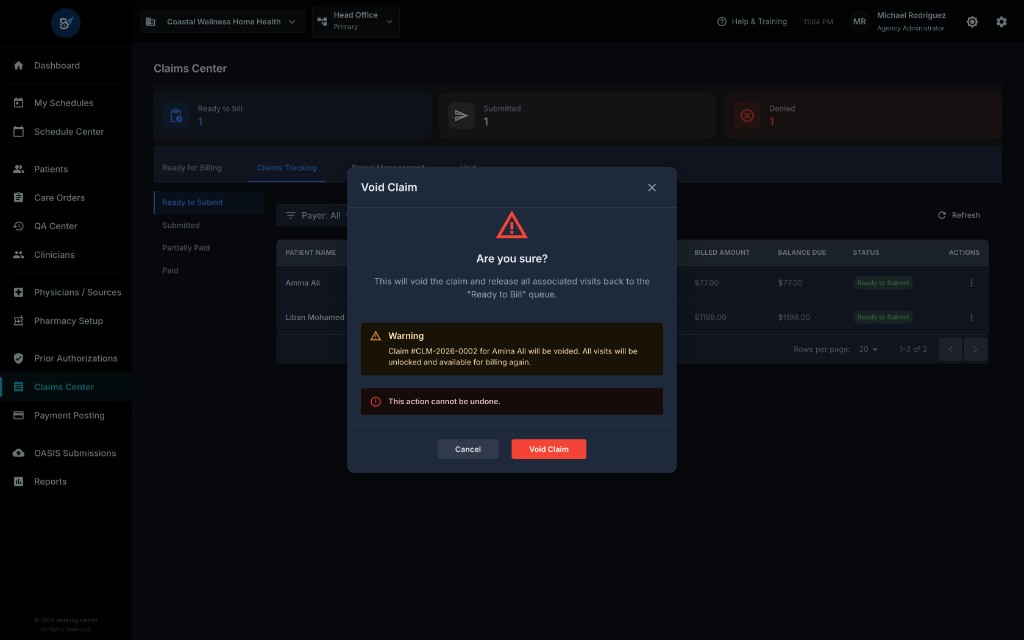1024x640 pixels.
Task: Open My Schedules calendar icon
Action: click(18, 103)
